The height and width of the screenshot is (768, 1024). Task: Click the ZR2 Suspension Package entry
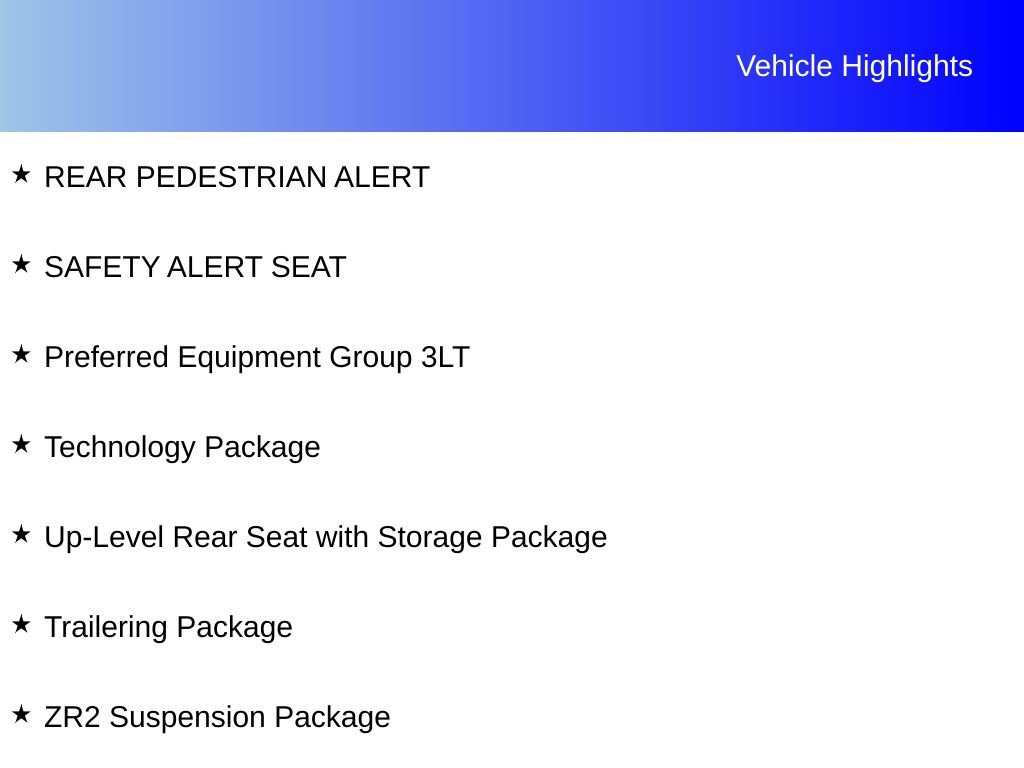click(x=217, y=717)
